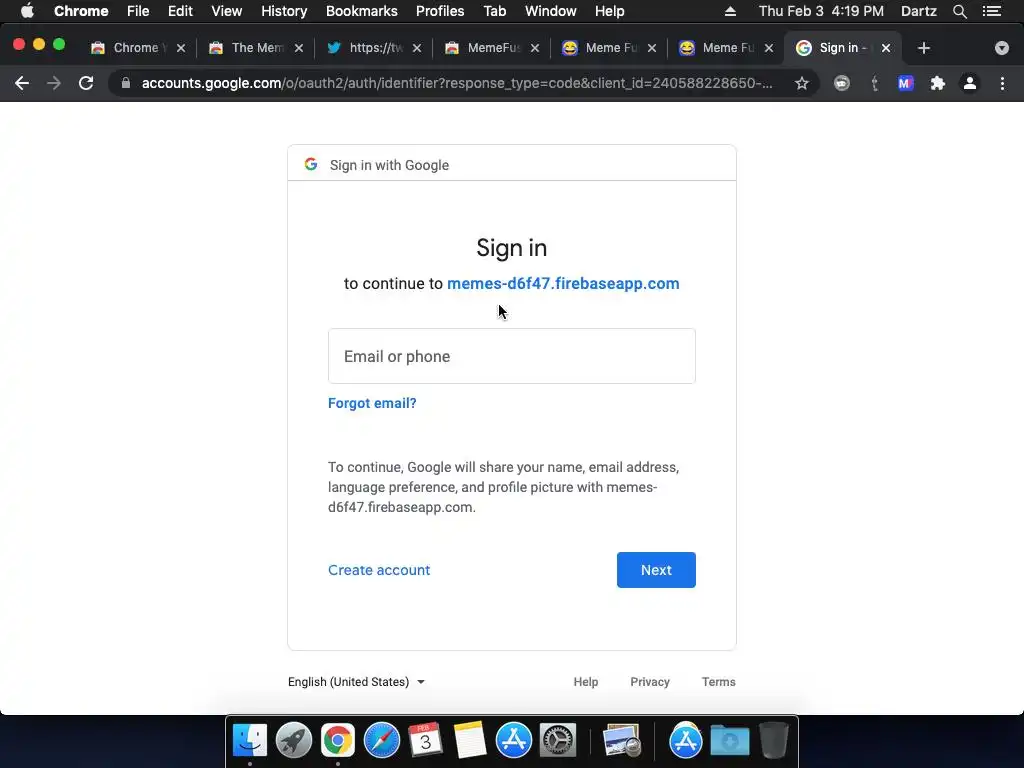Open Trash in the Dock

click(774, 741)
